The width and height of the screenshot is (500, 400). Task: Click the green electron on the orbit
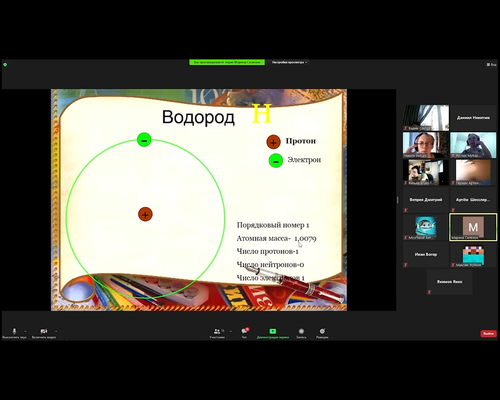click(144, 140)
